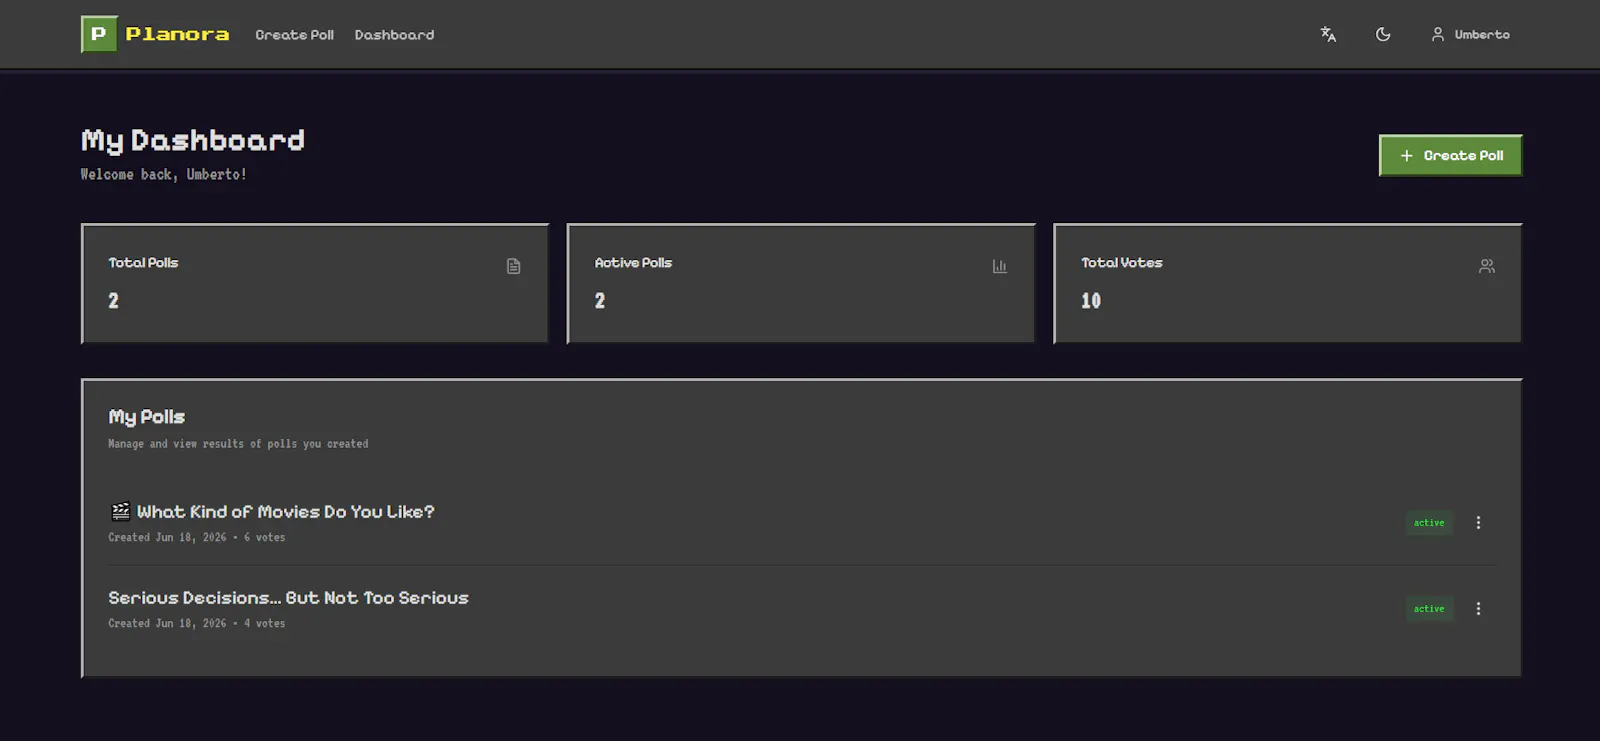
Task: Click 'Created Jun 18, 2026 • 4 votes' text
Action: tap(197, 623)
